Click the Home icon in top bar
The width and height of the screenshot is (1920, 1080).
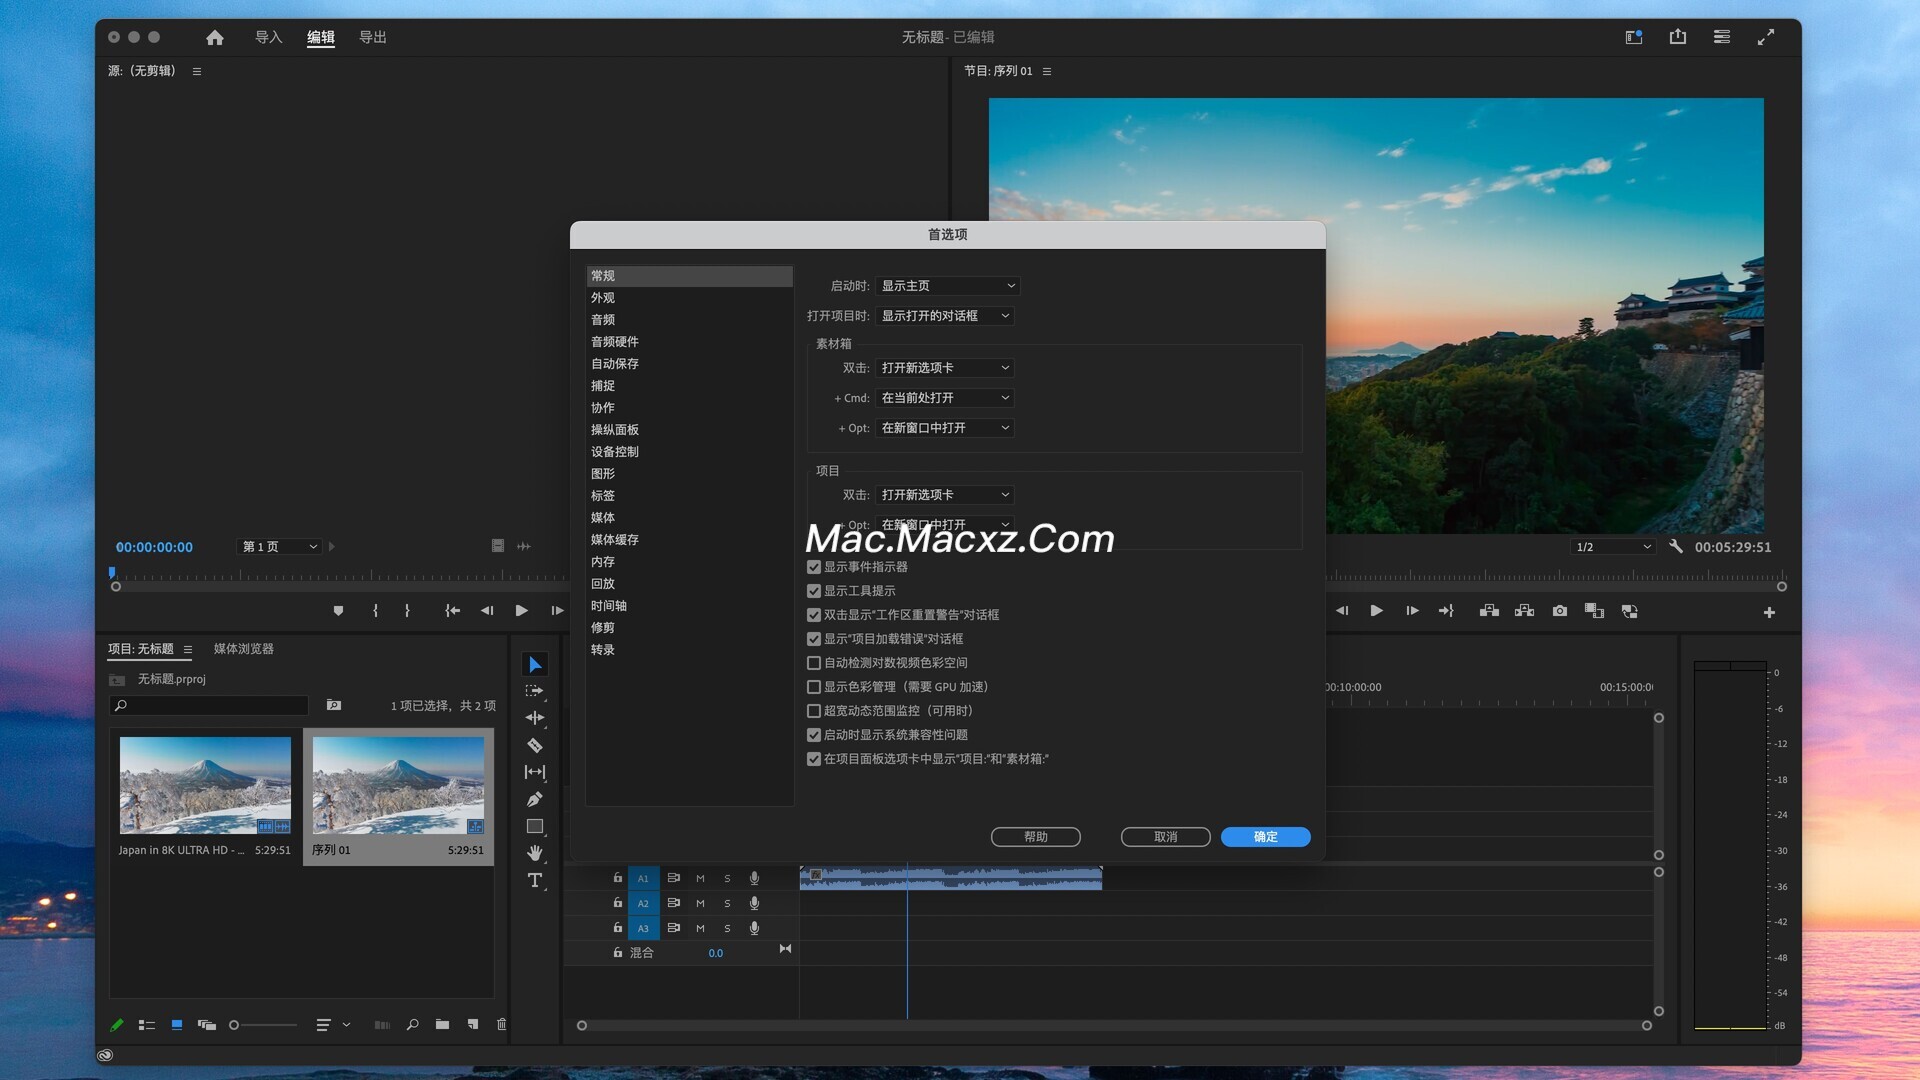[214, 37]
